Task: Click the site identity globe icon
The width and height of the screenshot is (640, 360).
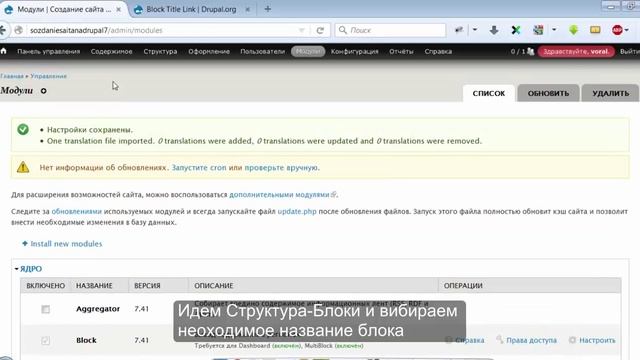Action: [18, 30]
